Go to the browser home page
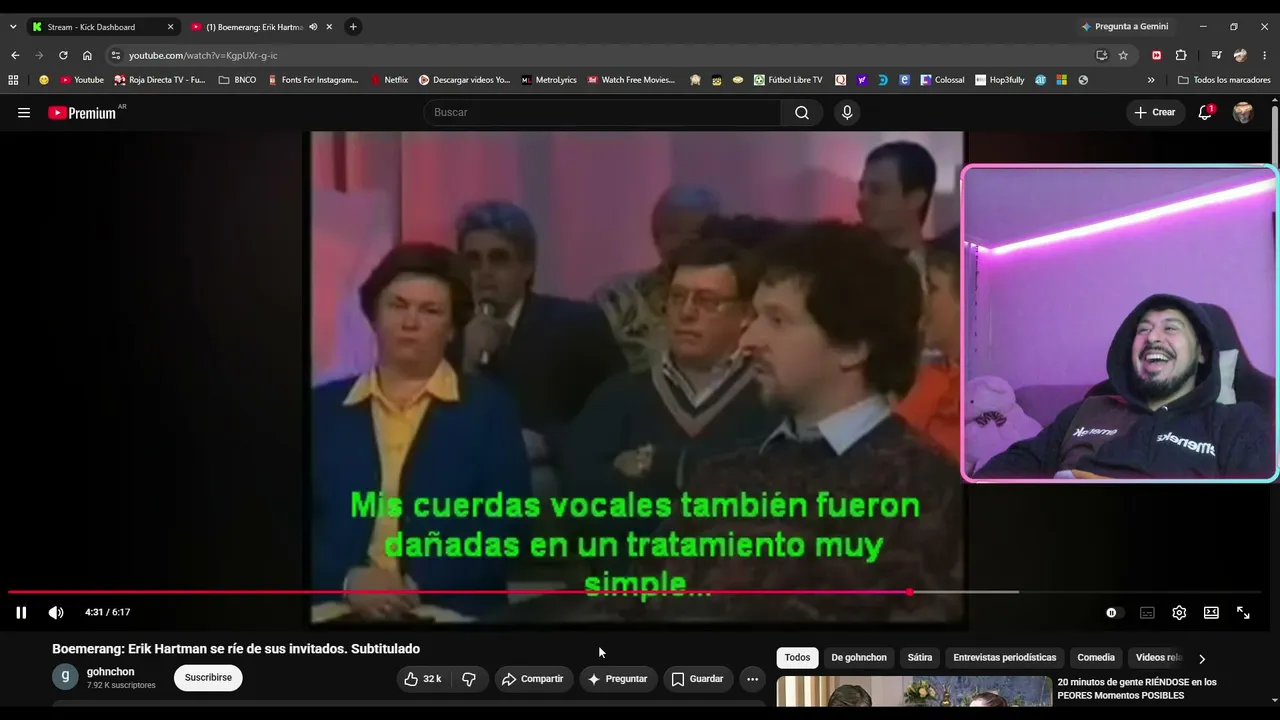 tap(87, 55)
